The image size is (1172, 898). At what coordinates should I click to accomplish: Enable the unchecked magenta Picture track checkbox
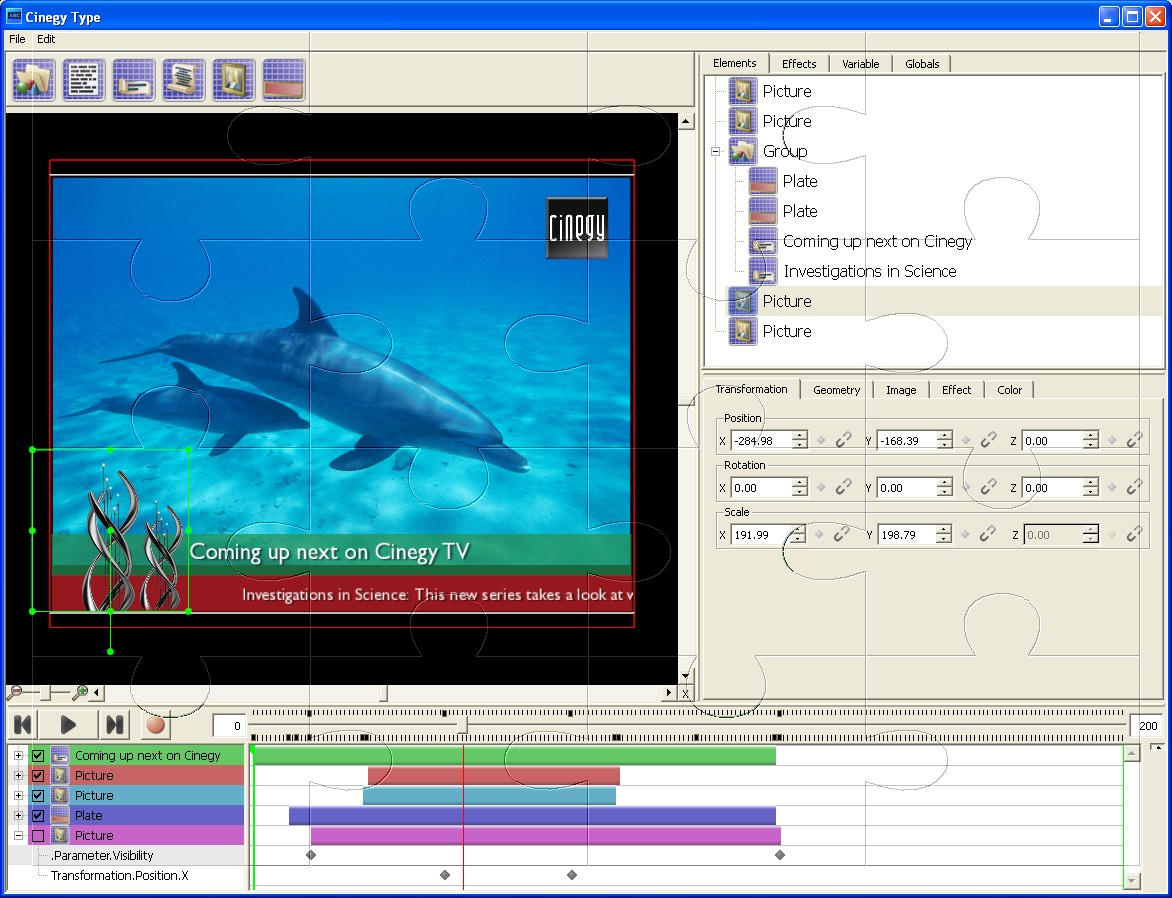click(x=38, y=836)
